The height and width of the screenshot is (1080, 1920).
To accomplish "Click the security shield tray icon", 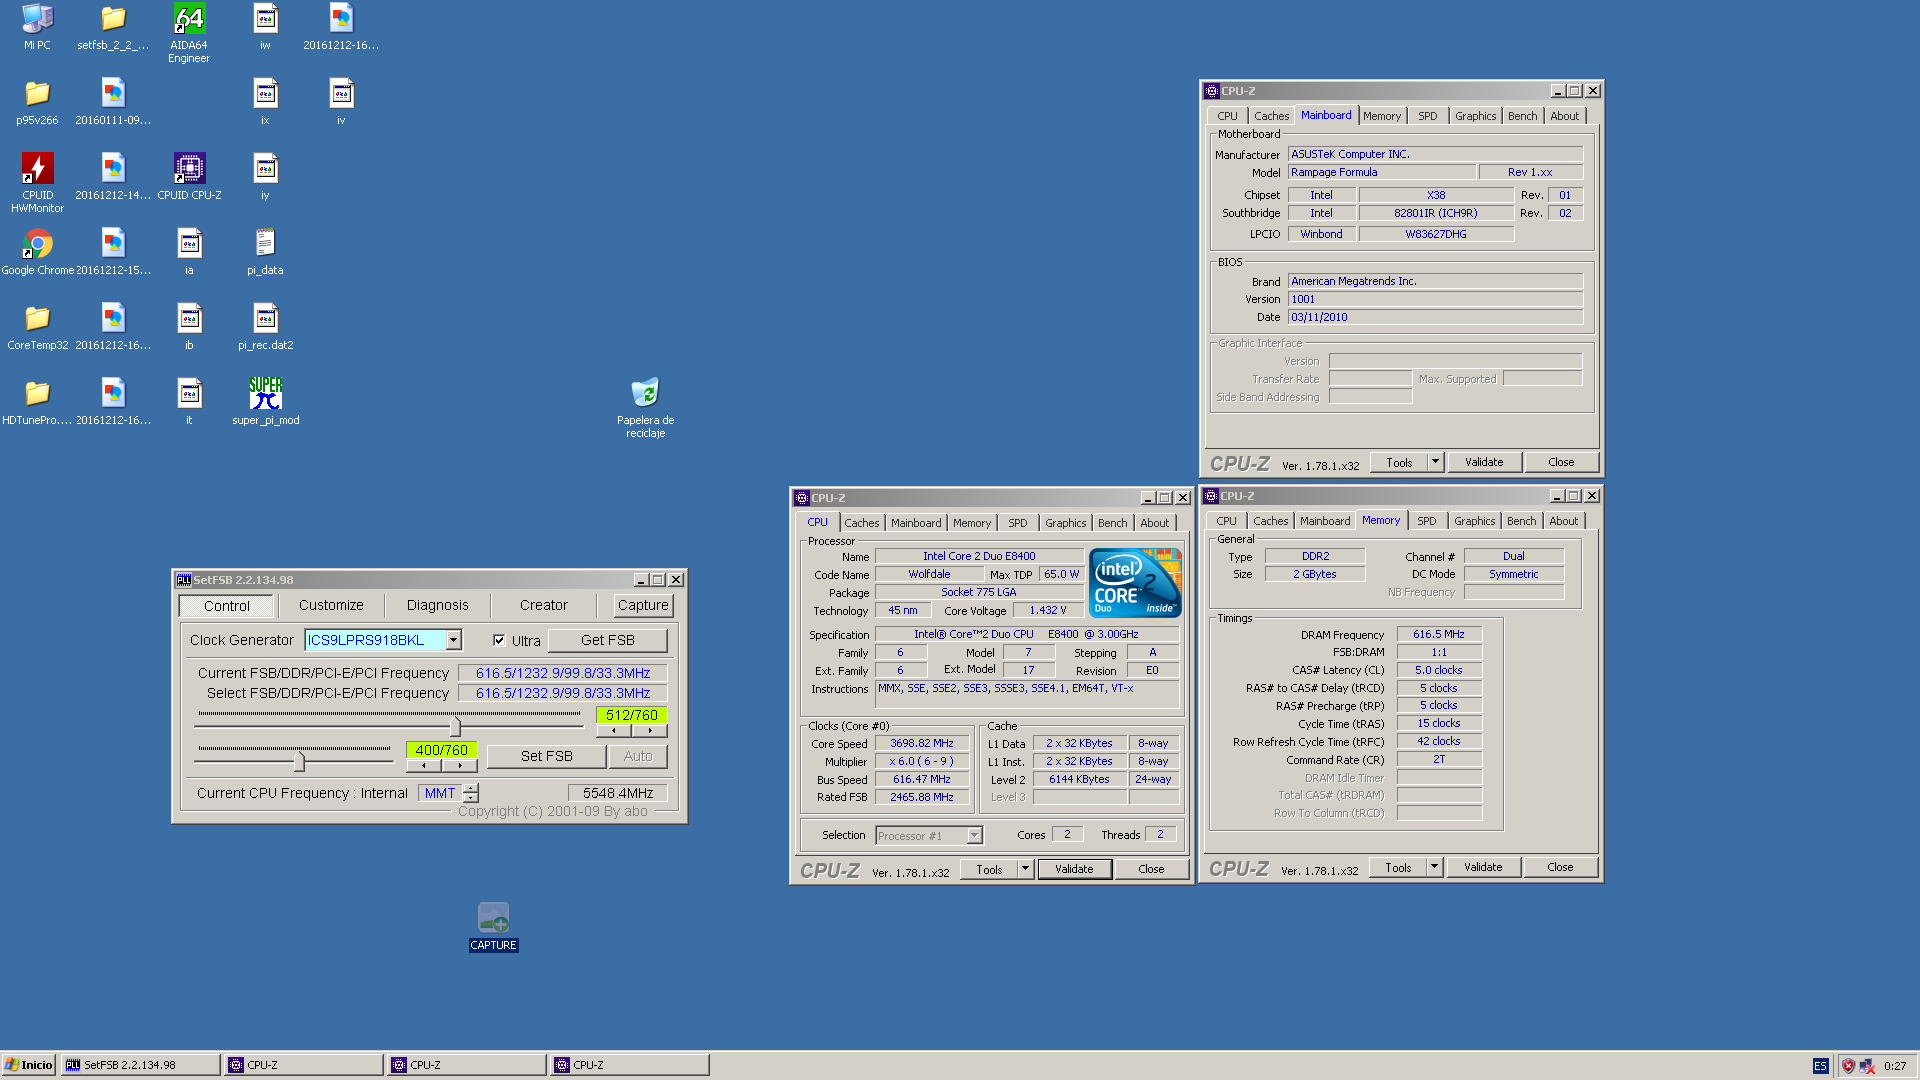I will coord(1848,1066).
